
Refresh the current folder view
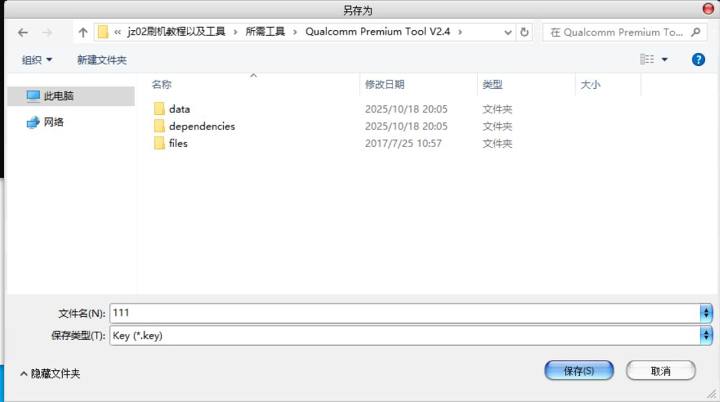click(524, 32)
